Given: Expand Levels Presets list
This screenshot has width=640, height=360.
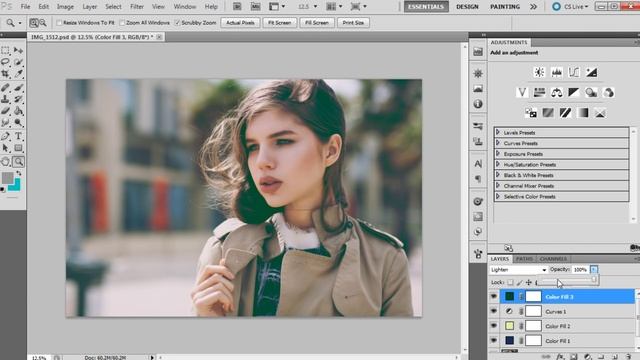Looking at the screenshot, I should [x=498, y=132].
